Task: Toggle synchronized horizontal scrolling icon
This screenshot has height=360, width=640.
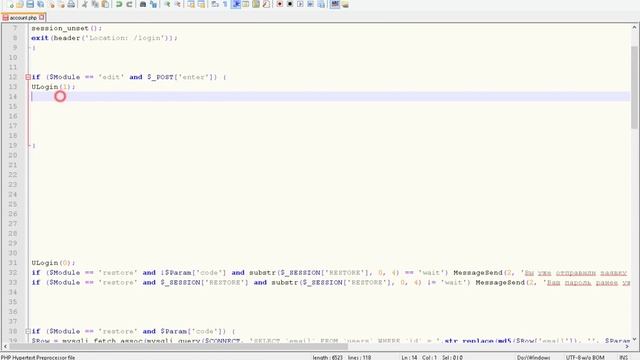Action: tap(201, 4)
